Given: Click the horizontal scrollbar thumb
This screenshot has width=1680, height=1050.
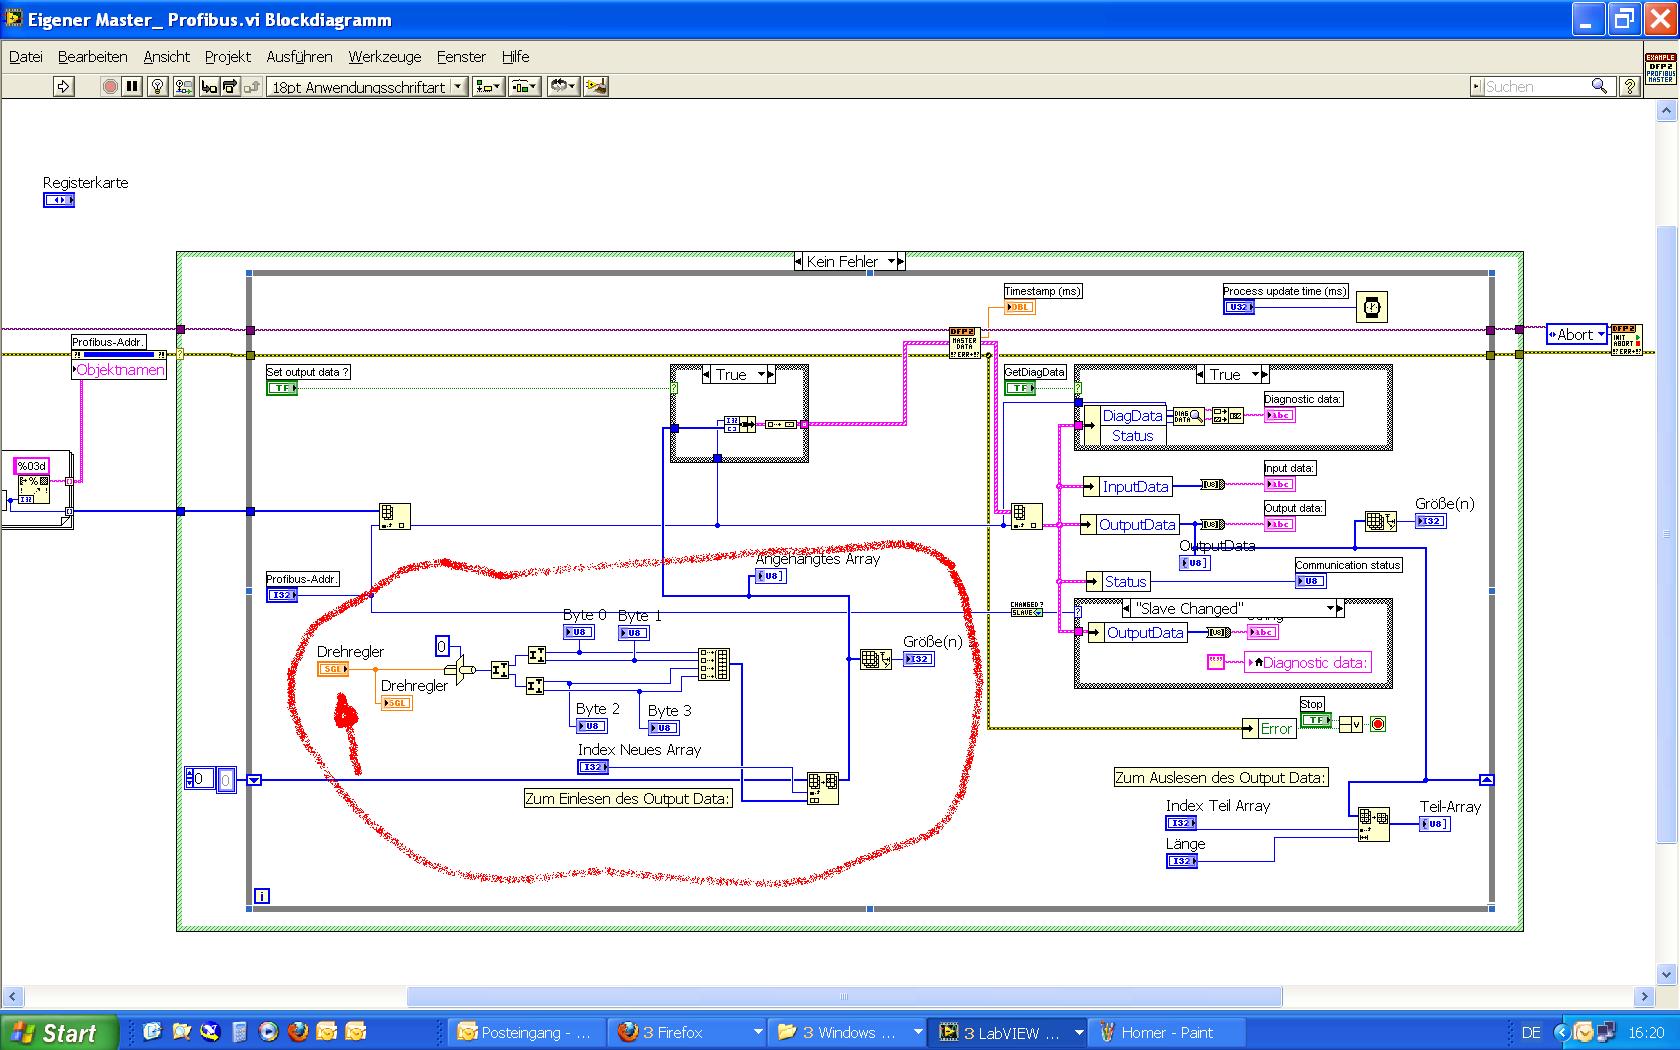Looking at the screenshot, I should (844, 997).
